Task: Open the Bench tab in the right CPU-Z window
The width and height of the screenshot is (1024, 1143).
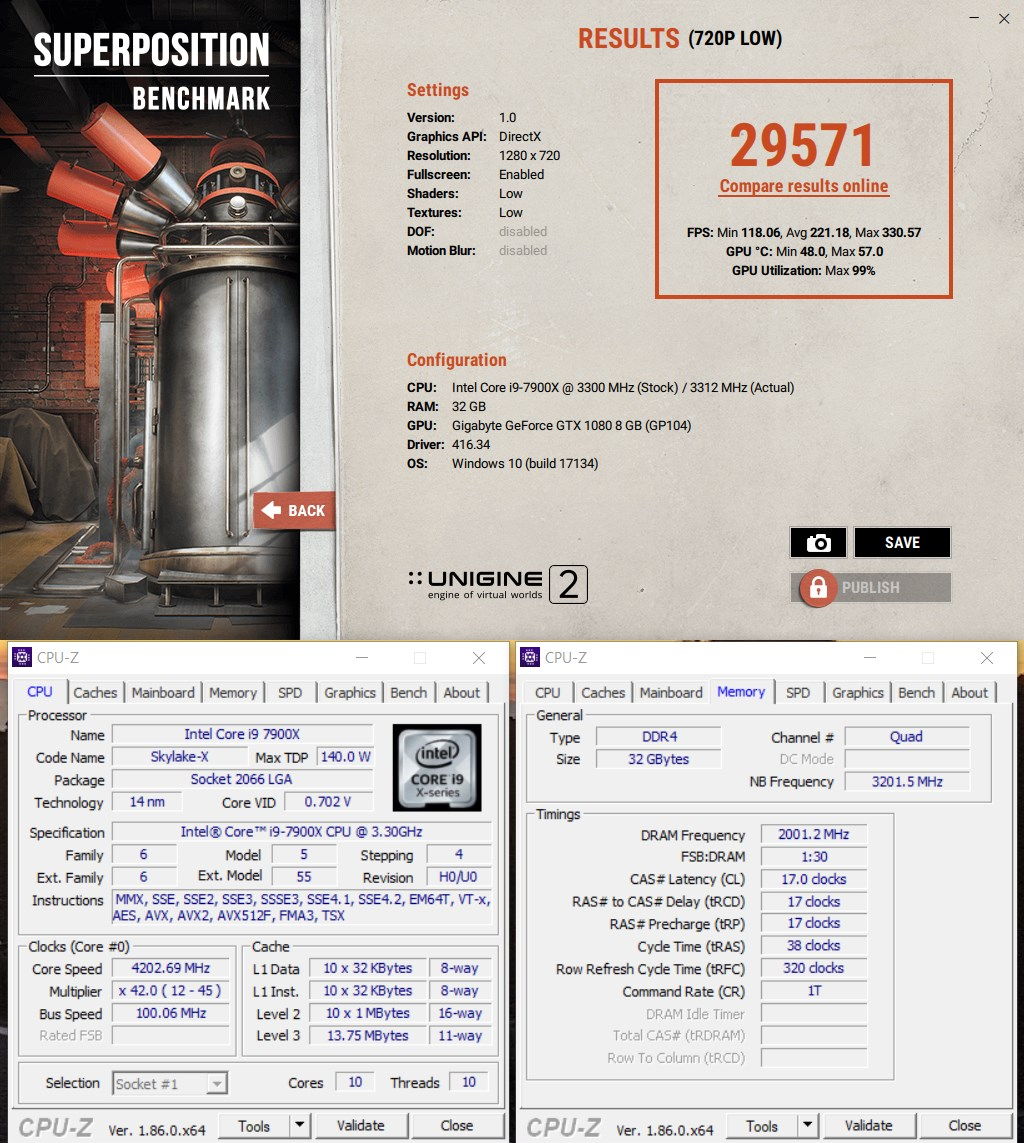Action: click(916, 693)
